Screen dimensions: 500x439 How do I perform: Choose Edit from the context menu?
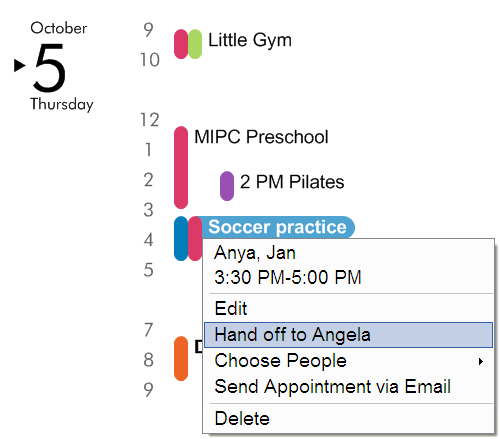(x=348, y=308)
